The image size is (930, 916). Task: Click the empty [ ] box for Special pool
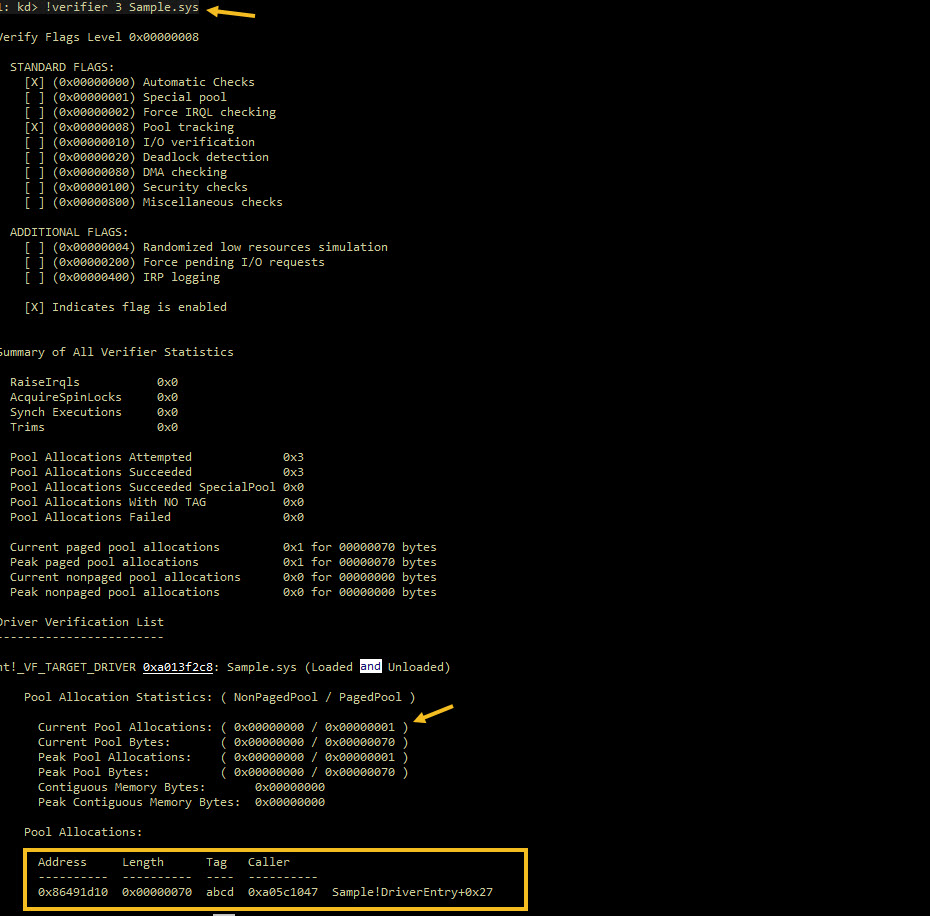click(34, 97)
